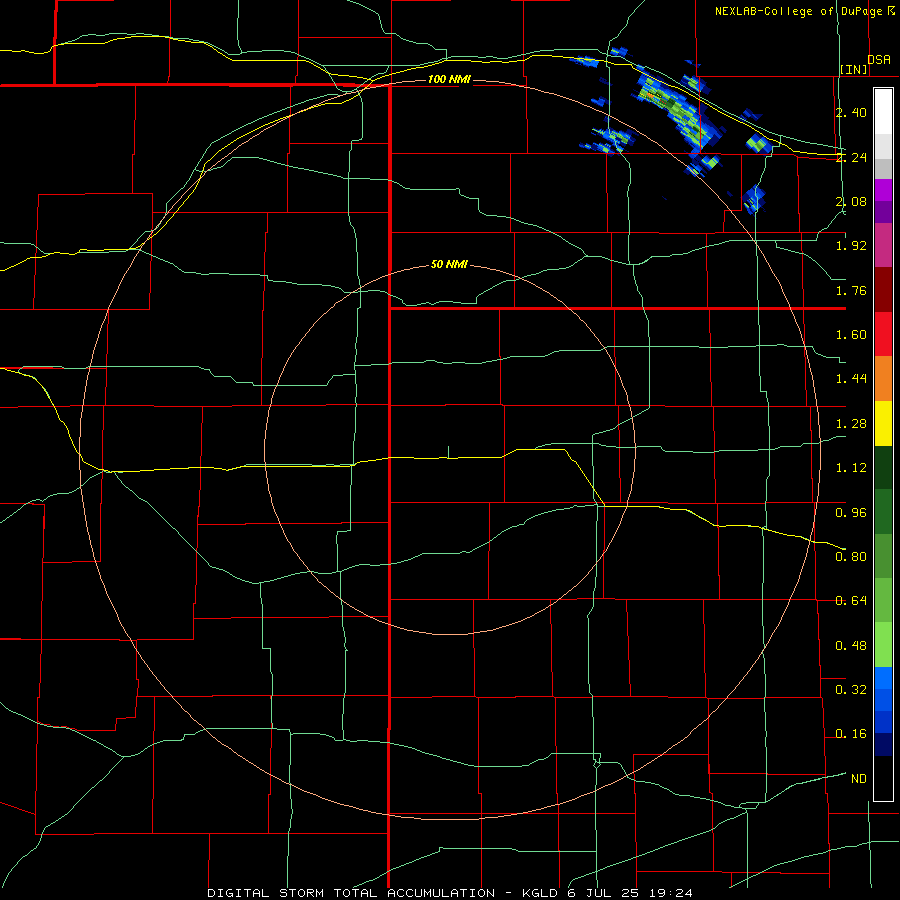Click the 1.92 scale value
The height and width of the screenshot is (900, 900).
(x=851, y=246)
